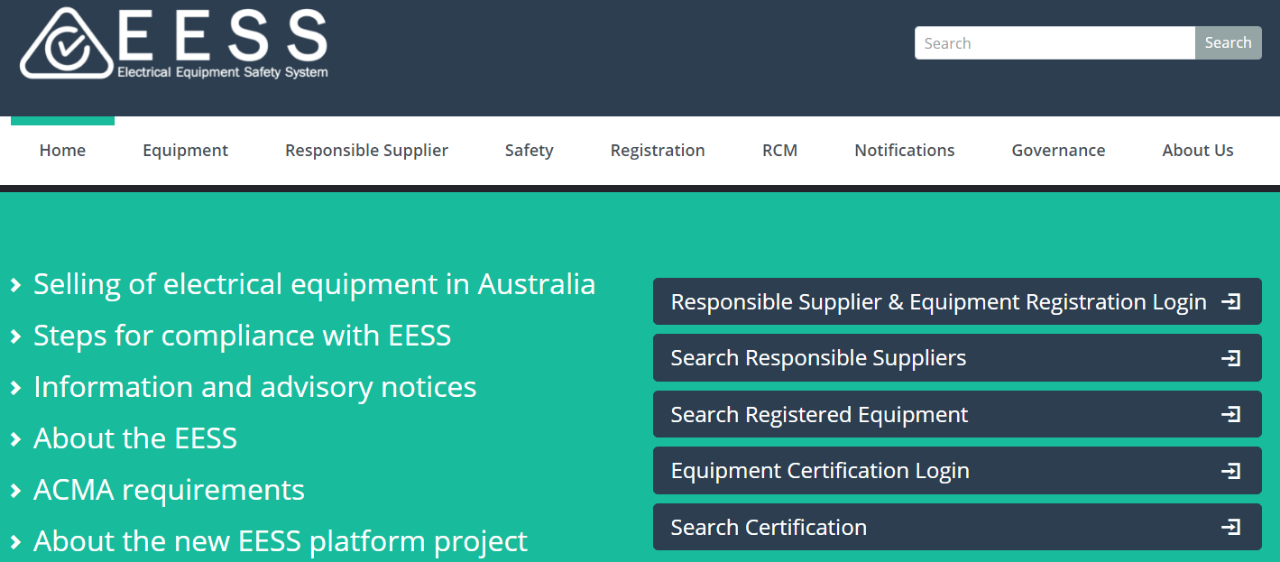Click login arrow icon on Responsible Supplier & Equipment Registration Login

[x=1232, y=301]
